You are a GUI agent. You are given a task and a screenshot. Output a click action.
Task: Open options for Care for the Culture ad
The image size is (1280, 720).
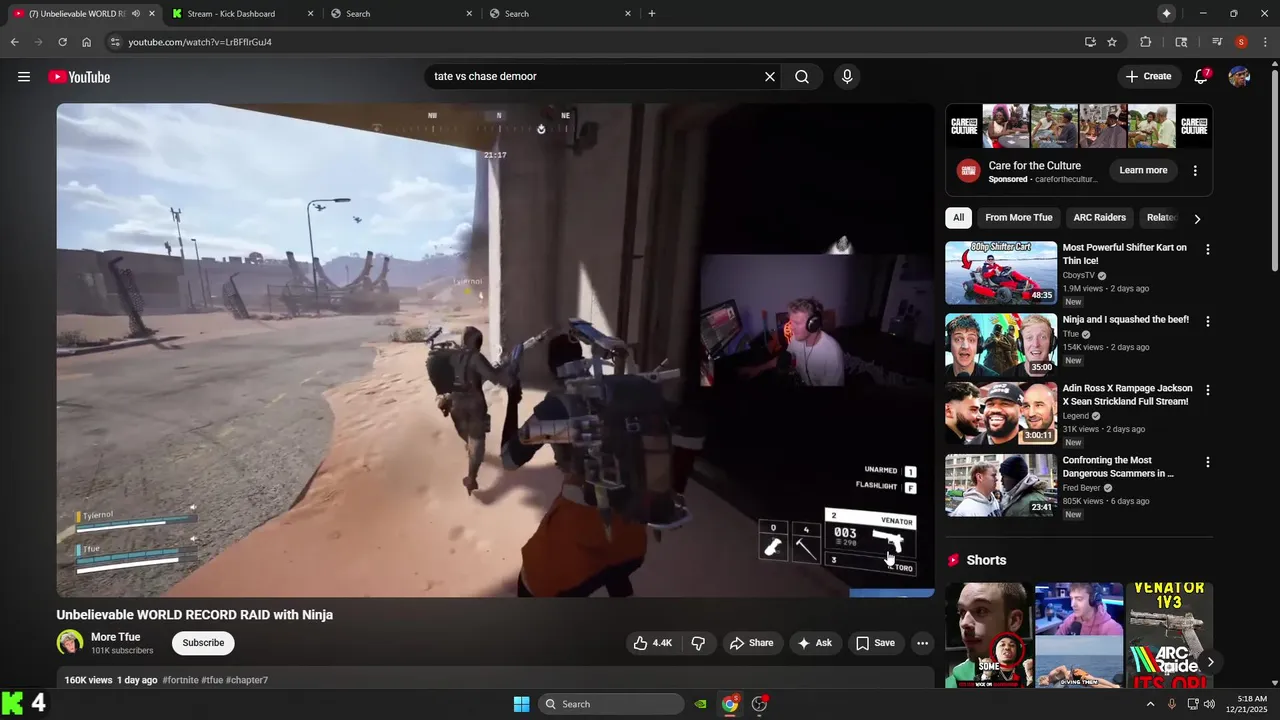(1195, 171)
